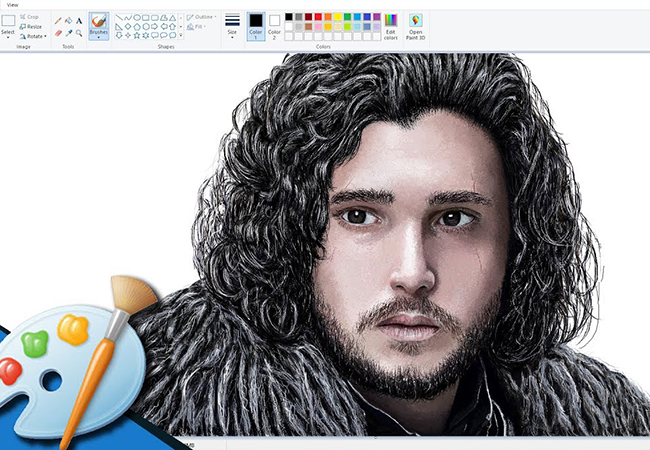Open the View ribbon tab
The width and height of the screenshot is (650, 450).
12,5
